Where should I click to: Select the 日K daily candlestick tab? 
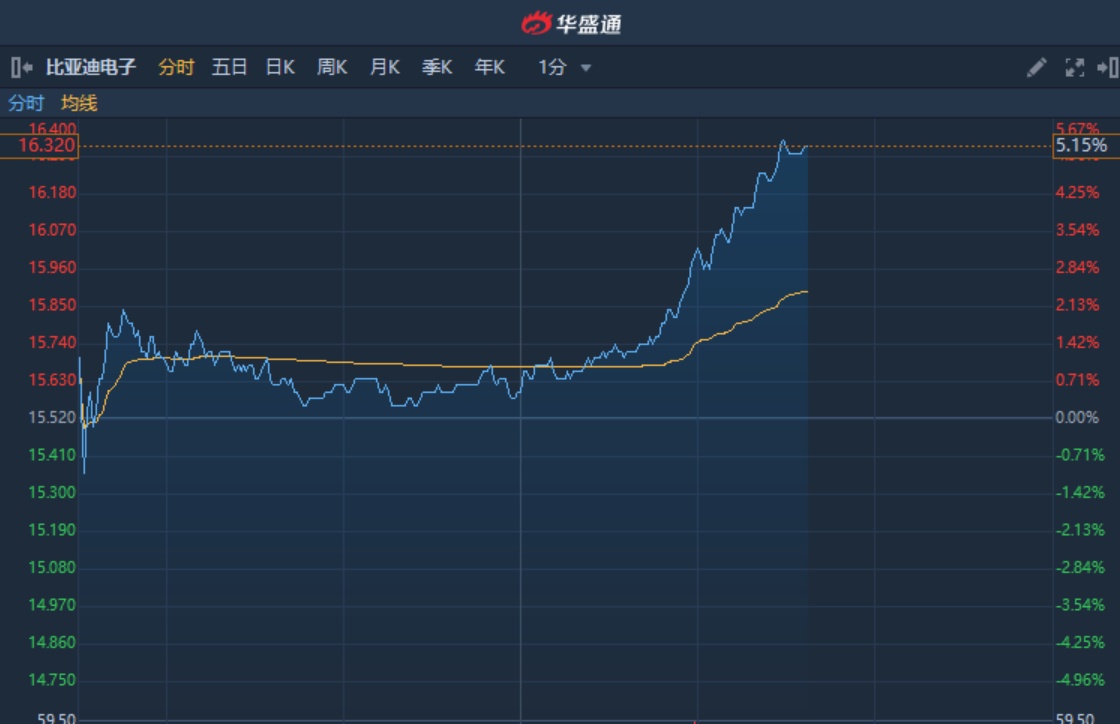click(x=280, y=68)
